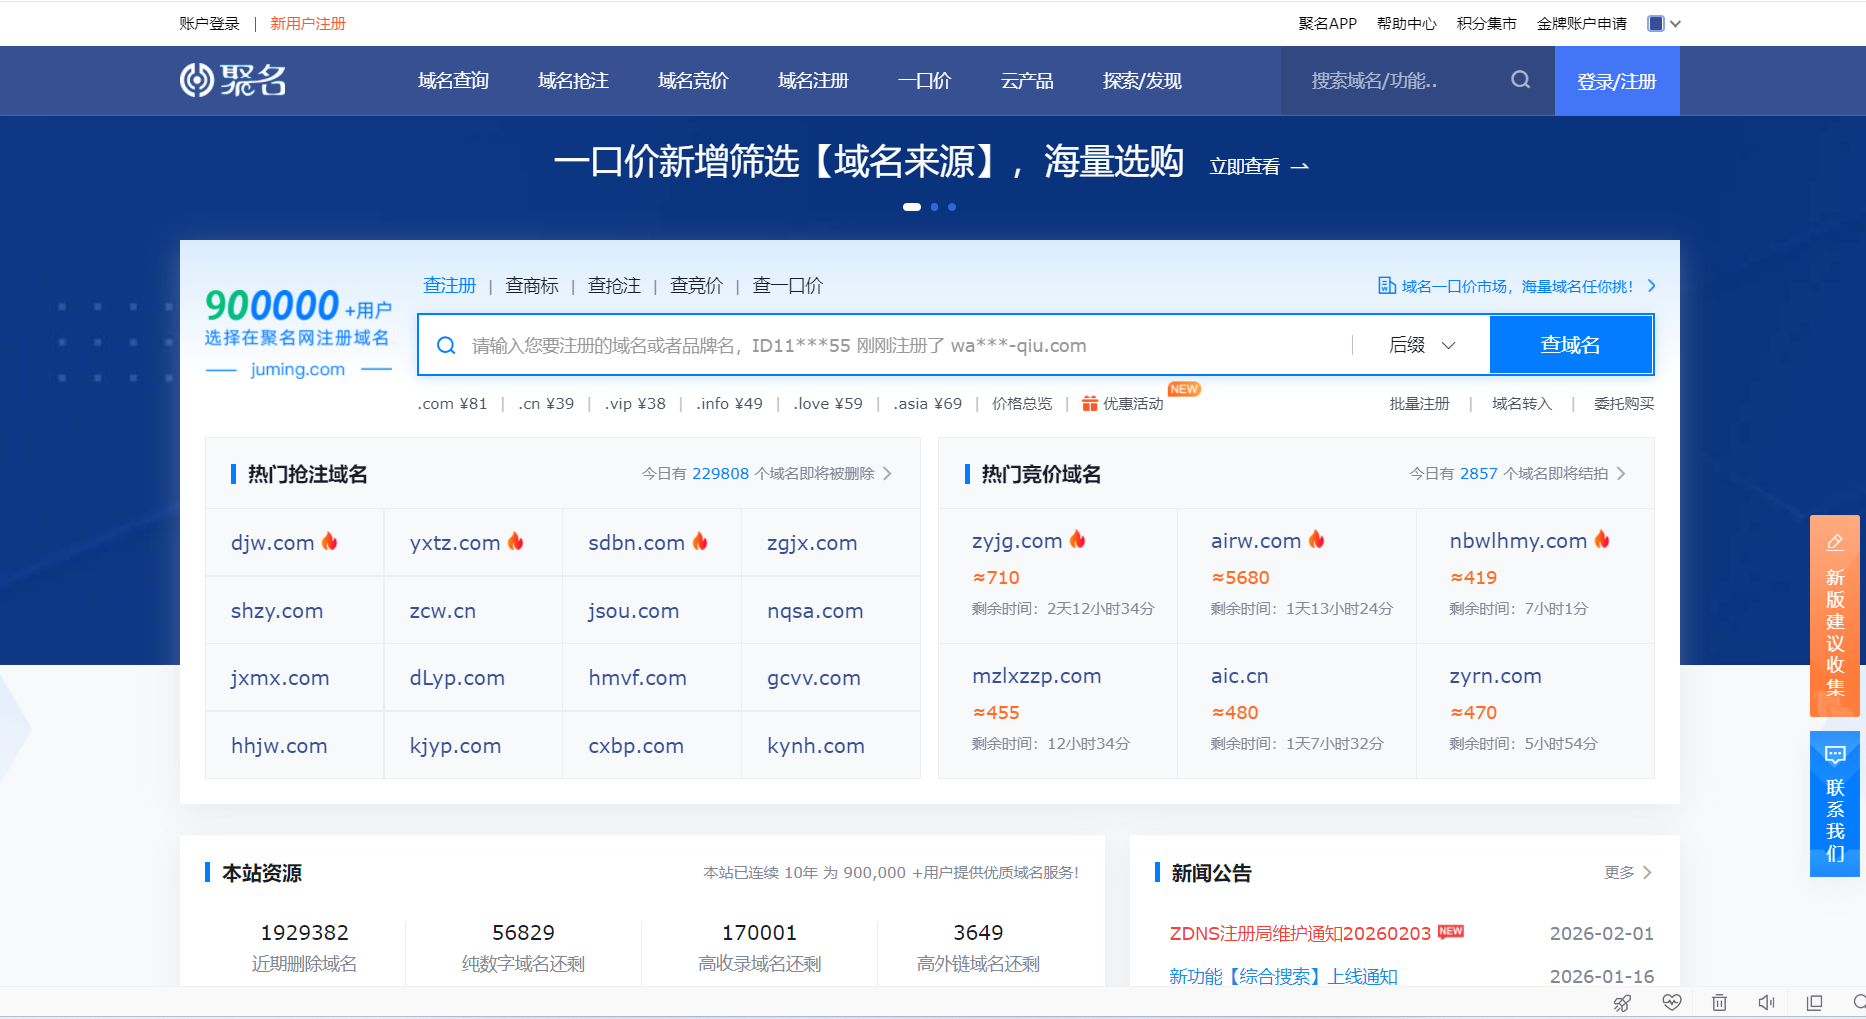Click the heart-rate health icon in the status bar
1866x1019 pixels.
click(x=1671, y=1002)
